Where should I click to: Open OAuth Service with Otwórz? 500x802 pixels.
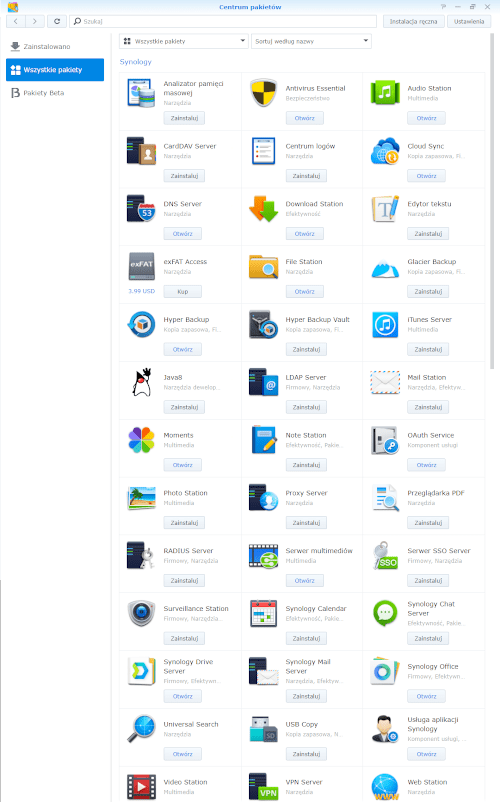coord(426,465)
